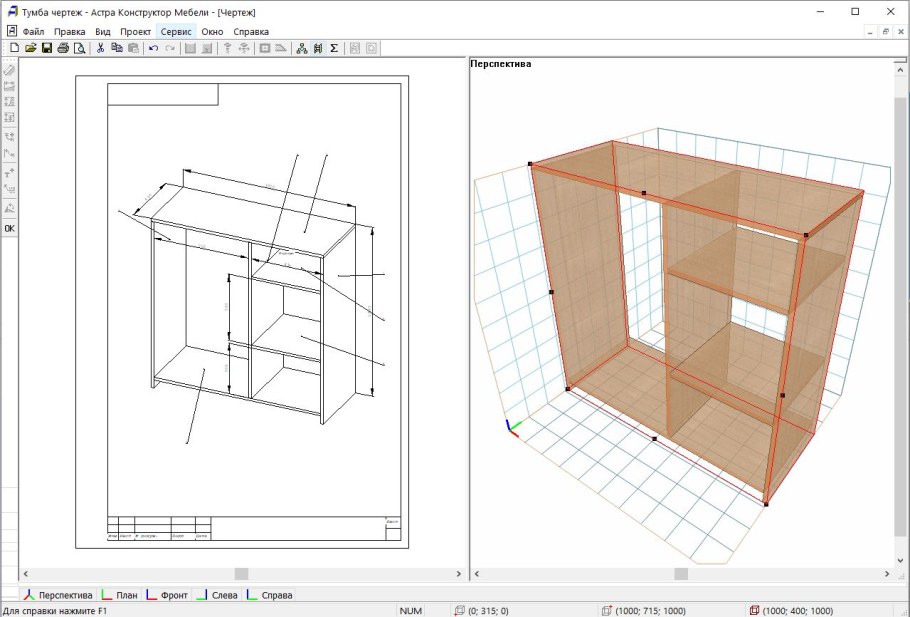Screen dimensions: 910x617
Task: Copy the selection to clipboard
Action: [116, 49]
